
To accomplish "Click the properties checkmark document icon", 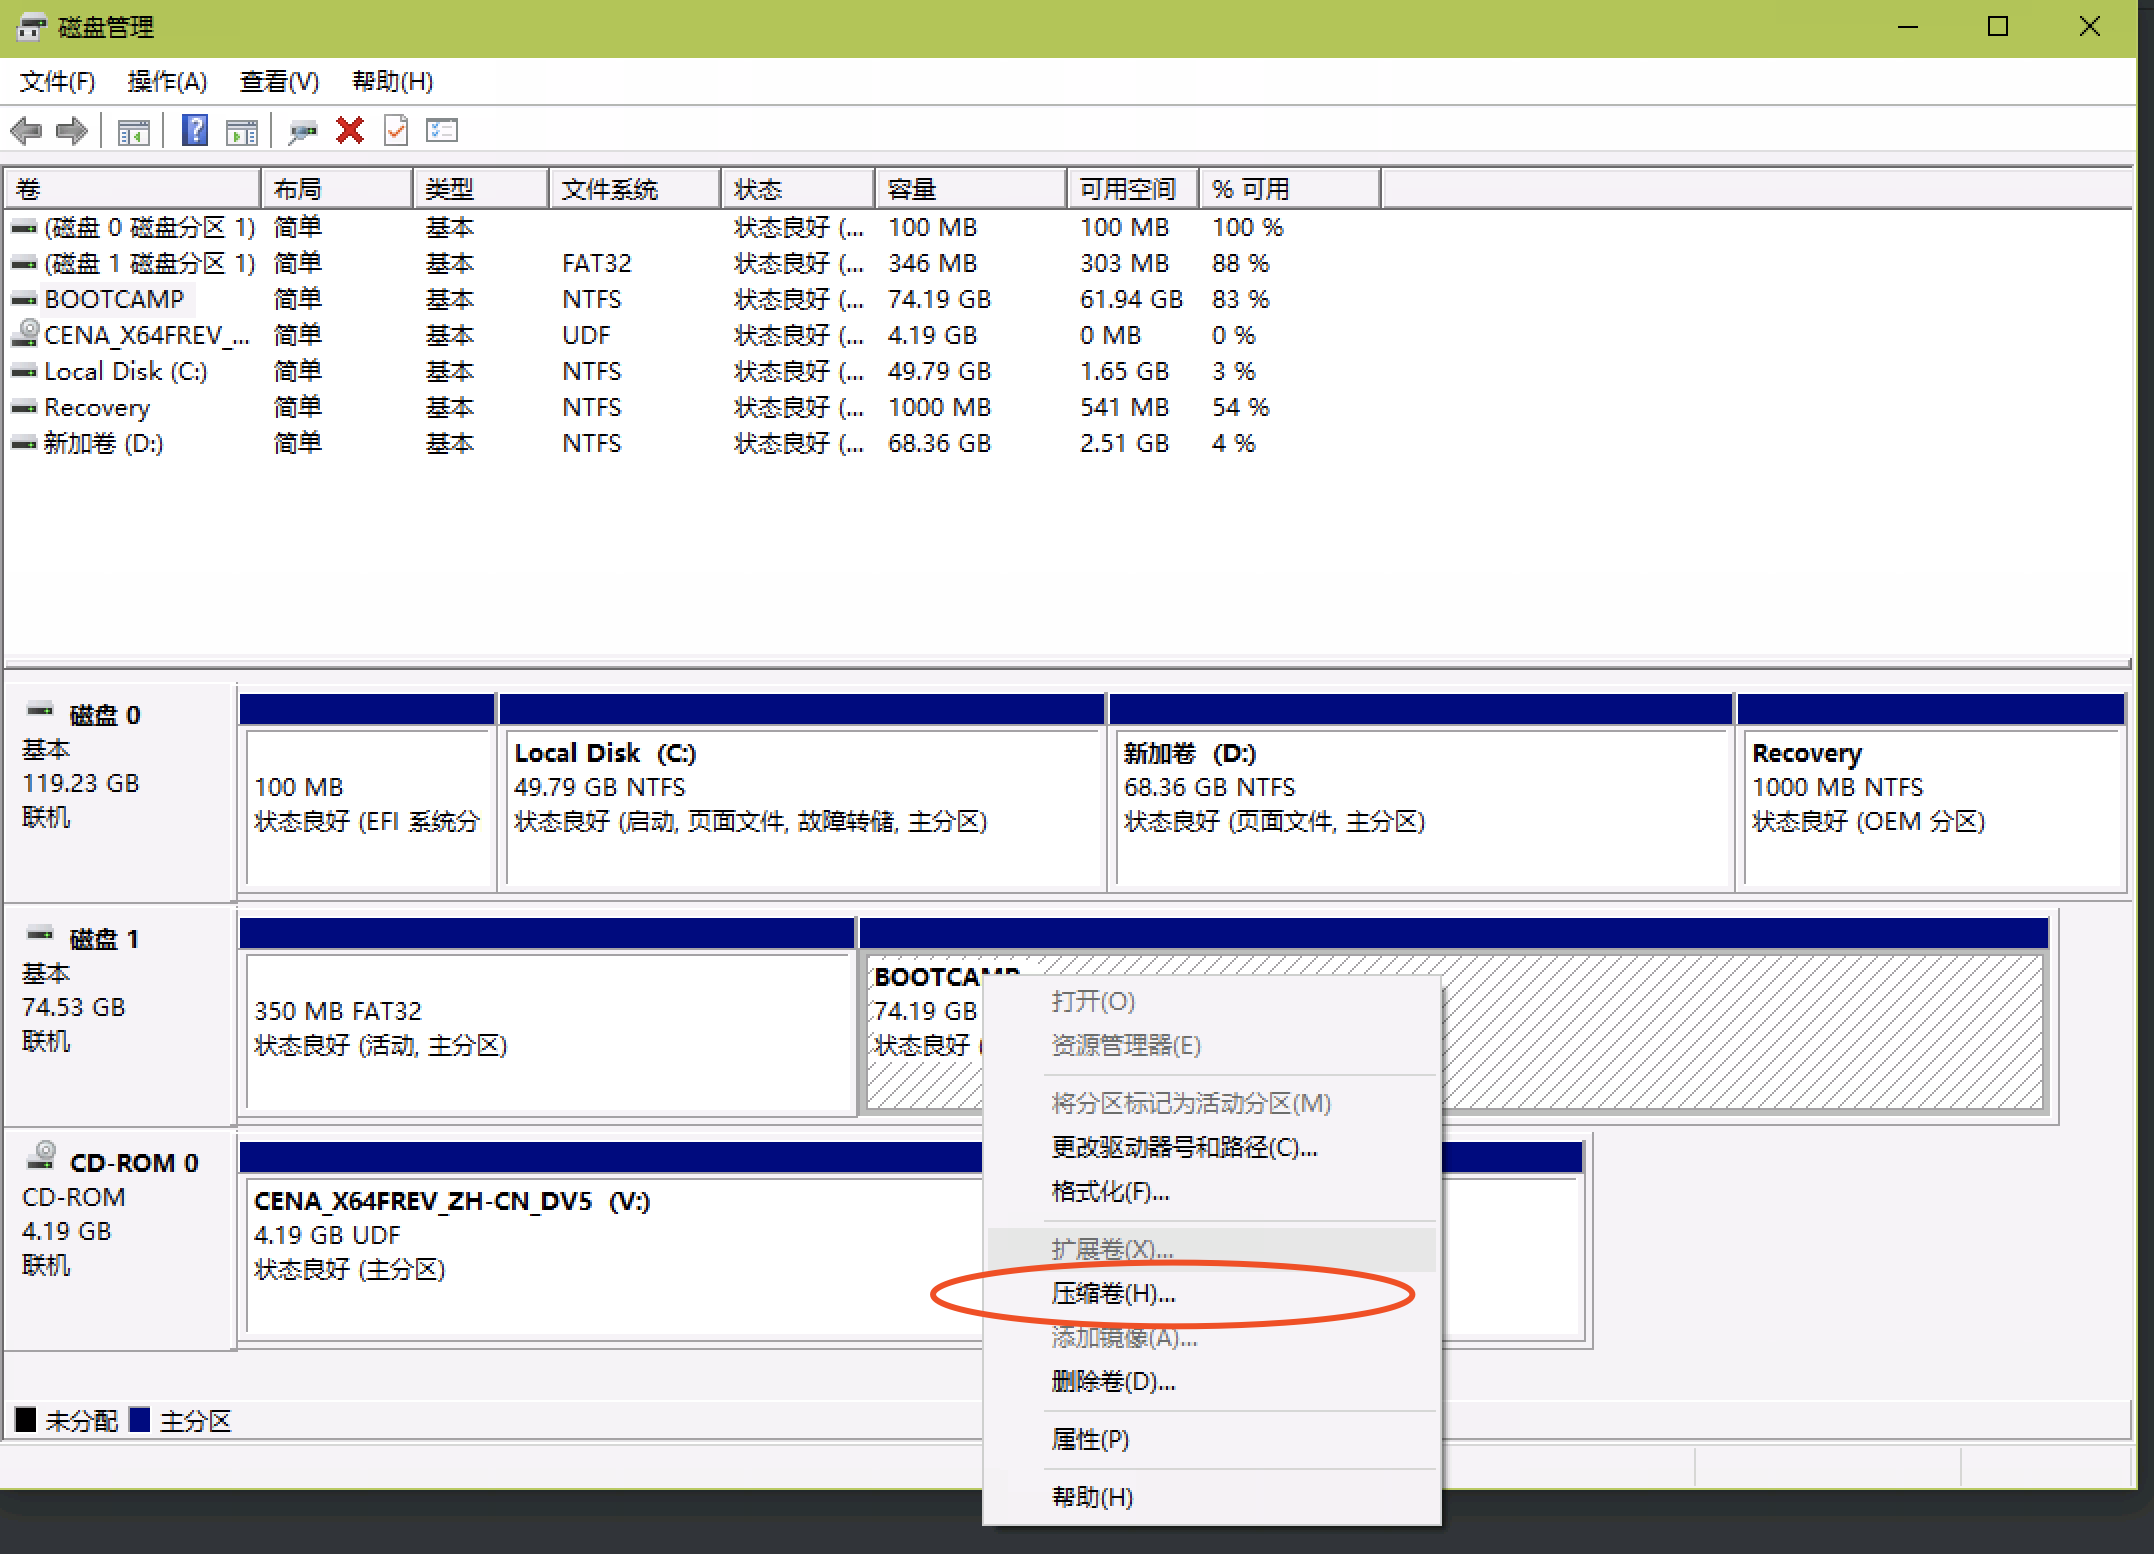I will [x=396, y=131].
